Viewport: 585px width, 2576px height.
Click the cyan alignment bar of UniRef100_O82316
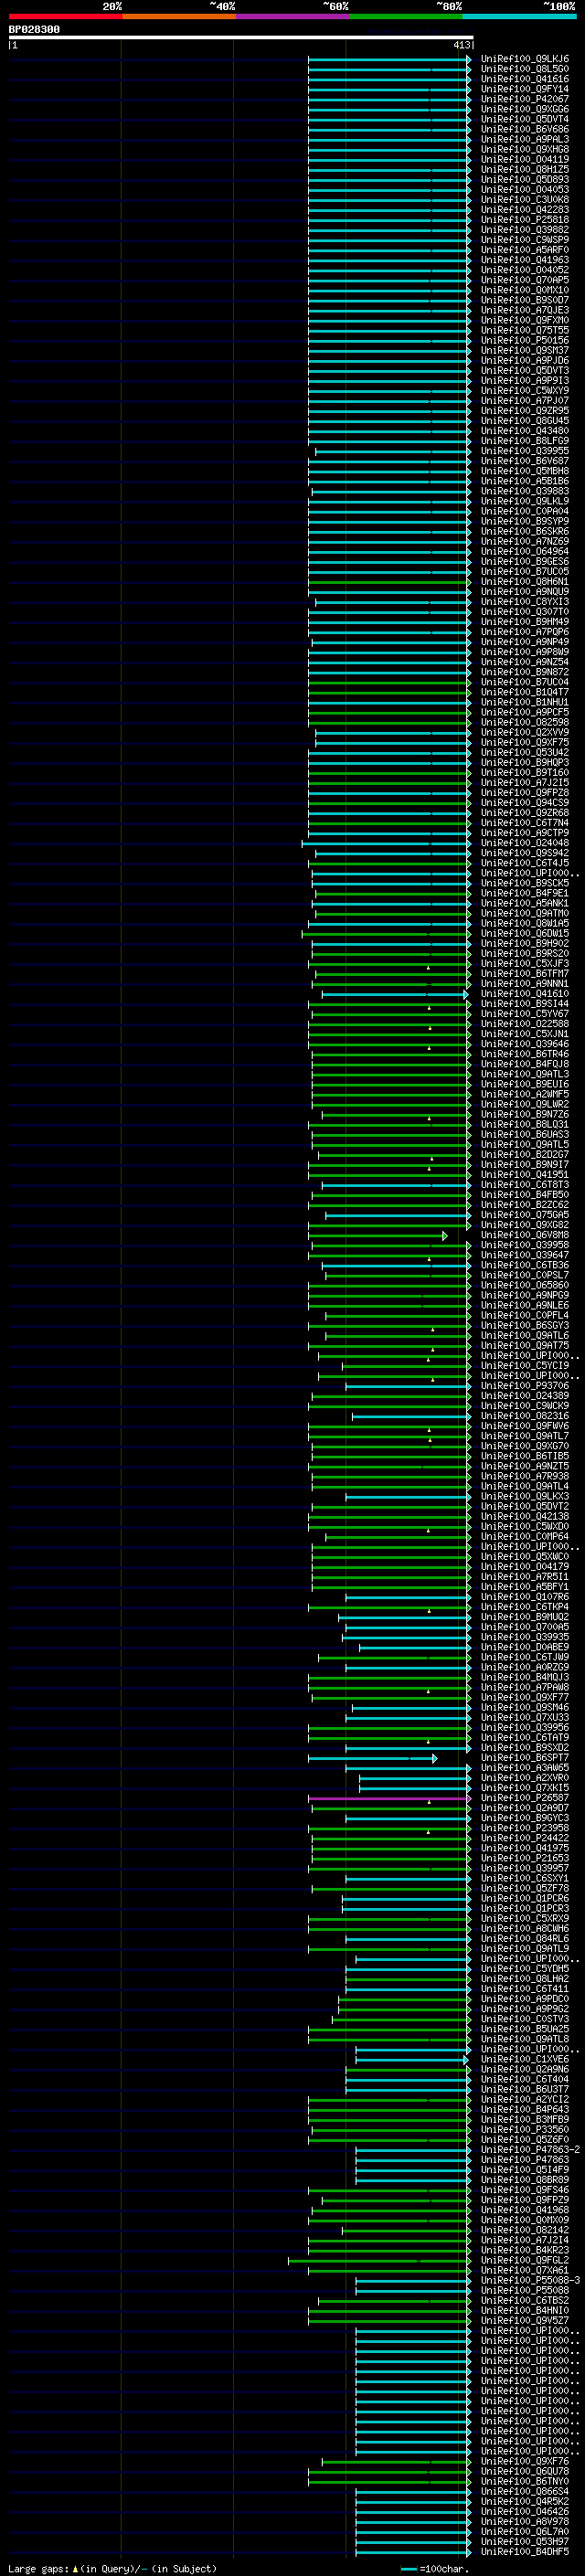click(410, 1417)
